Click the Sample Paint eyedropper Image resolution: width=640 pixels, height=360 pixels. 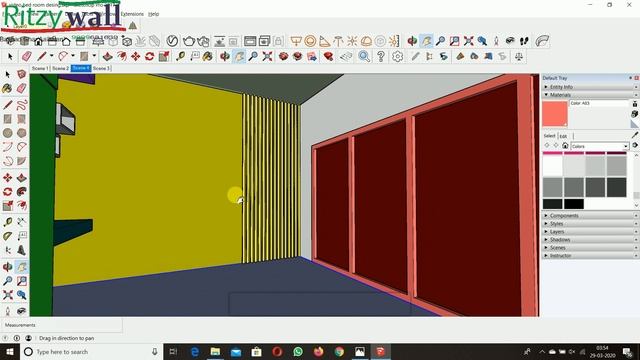[x=635, y=135]
